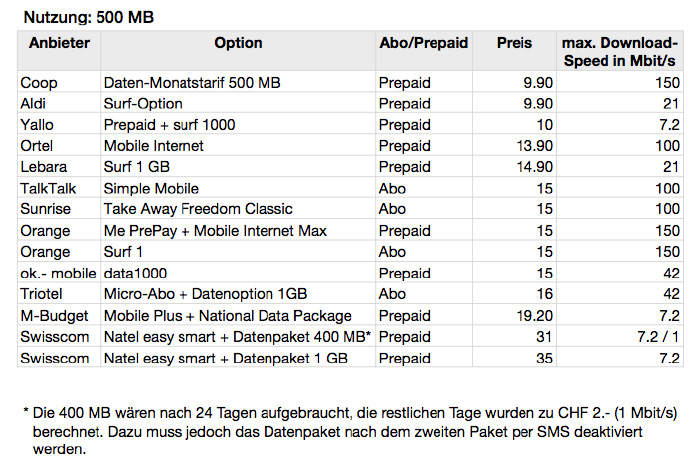Select Swisscom Datenpaket 1 GB option cell
The width and height of the screenshot is (699, 461).
(238, 357)
